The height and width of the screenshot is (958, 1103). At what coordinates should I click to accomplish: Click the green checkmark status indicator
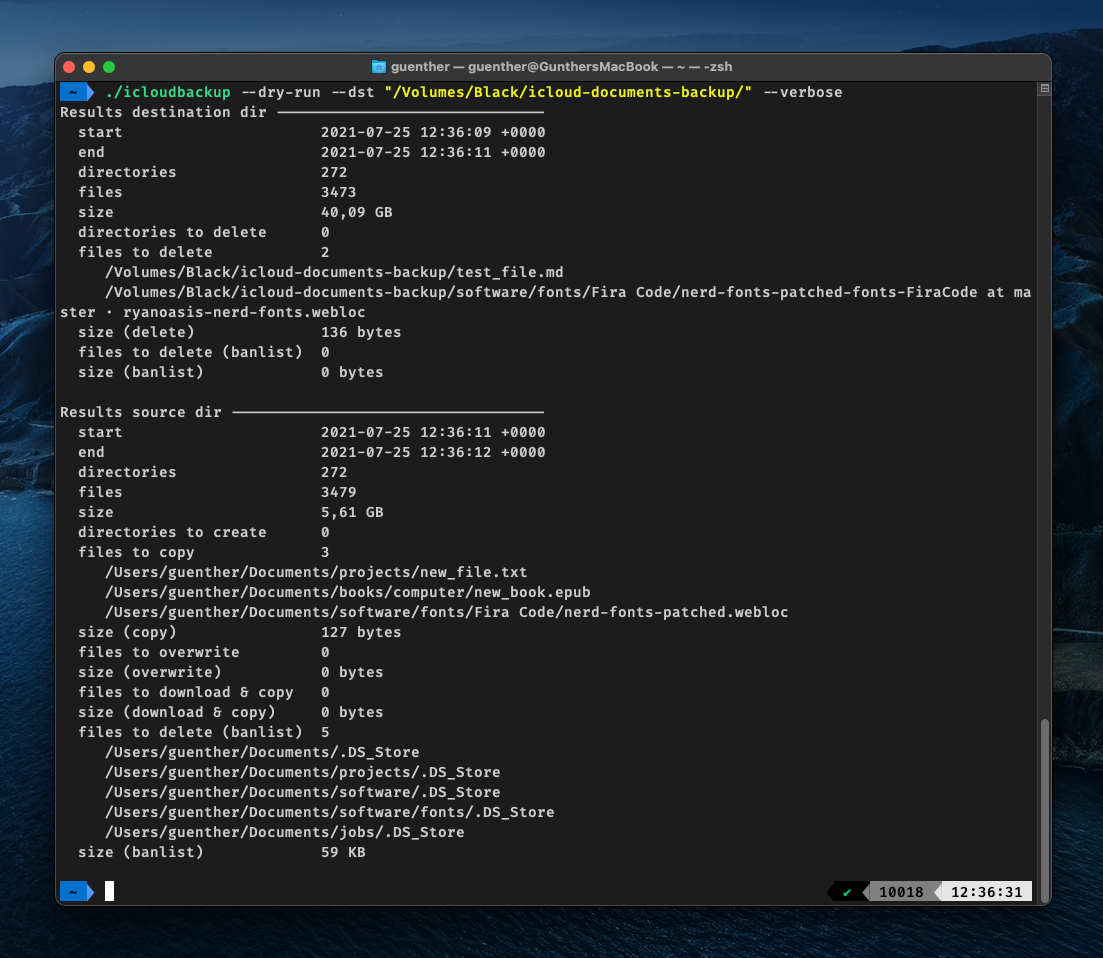pyautogui.click(x=847, y=892)
